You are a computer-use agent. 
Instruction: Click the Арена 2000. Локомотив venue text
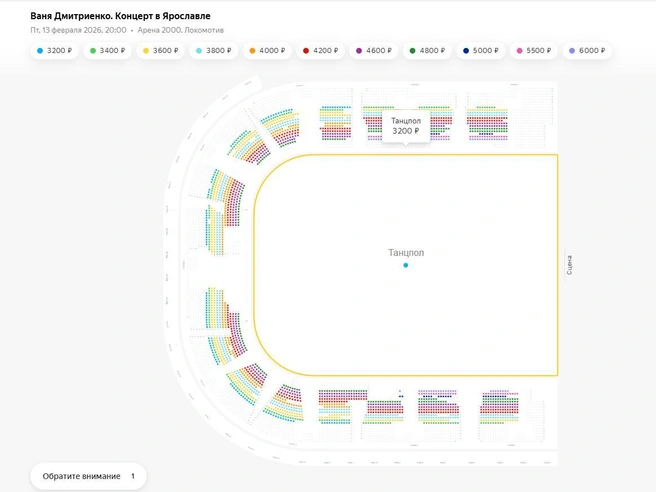click(x=181, y=30)
